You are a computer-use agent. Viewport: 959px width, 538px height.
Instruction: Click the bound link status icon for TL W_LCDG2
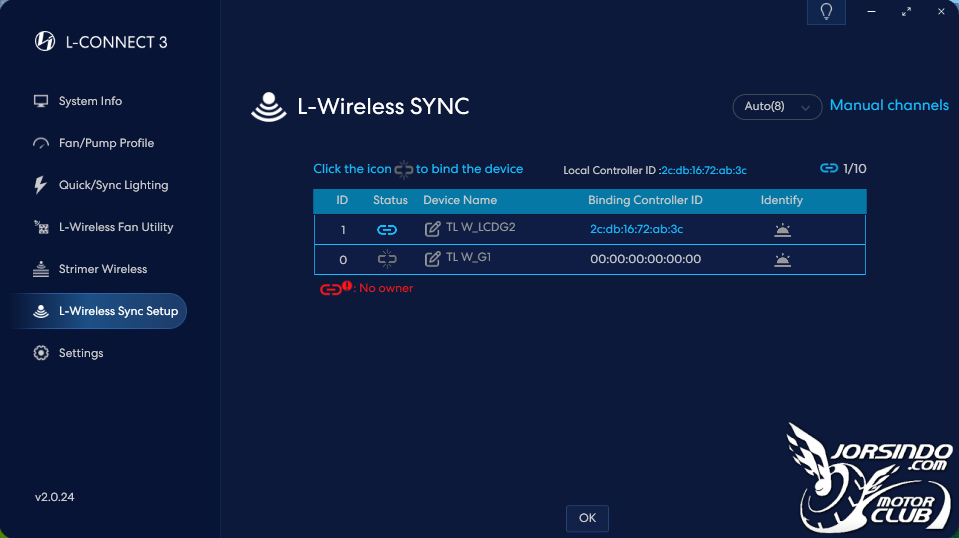(x=387, y=230)
